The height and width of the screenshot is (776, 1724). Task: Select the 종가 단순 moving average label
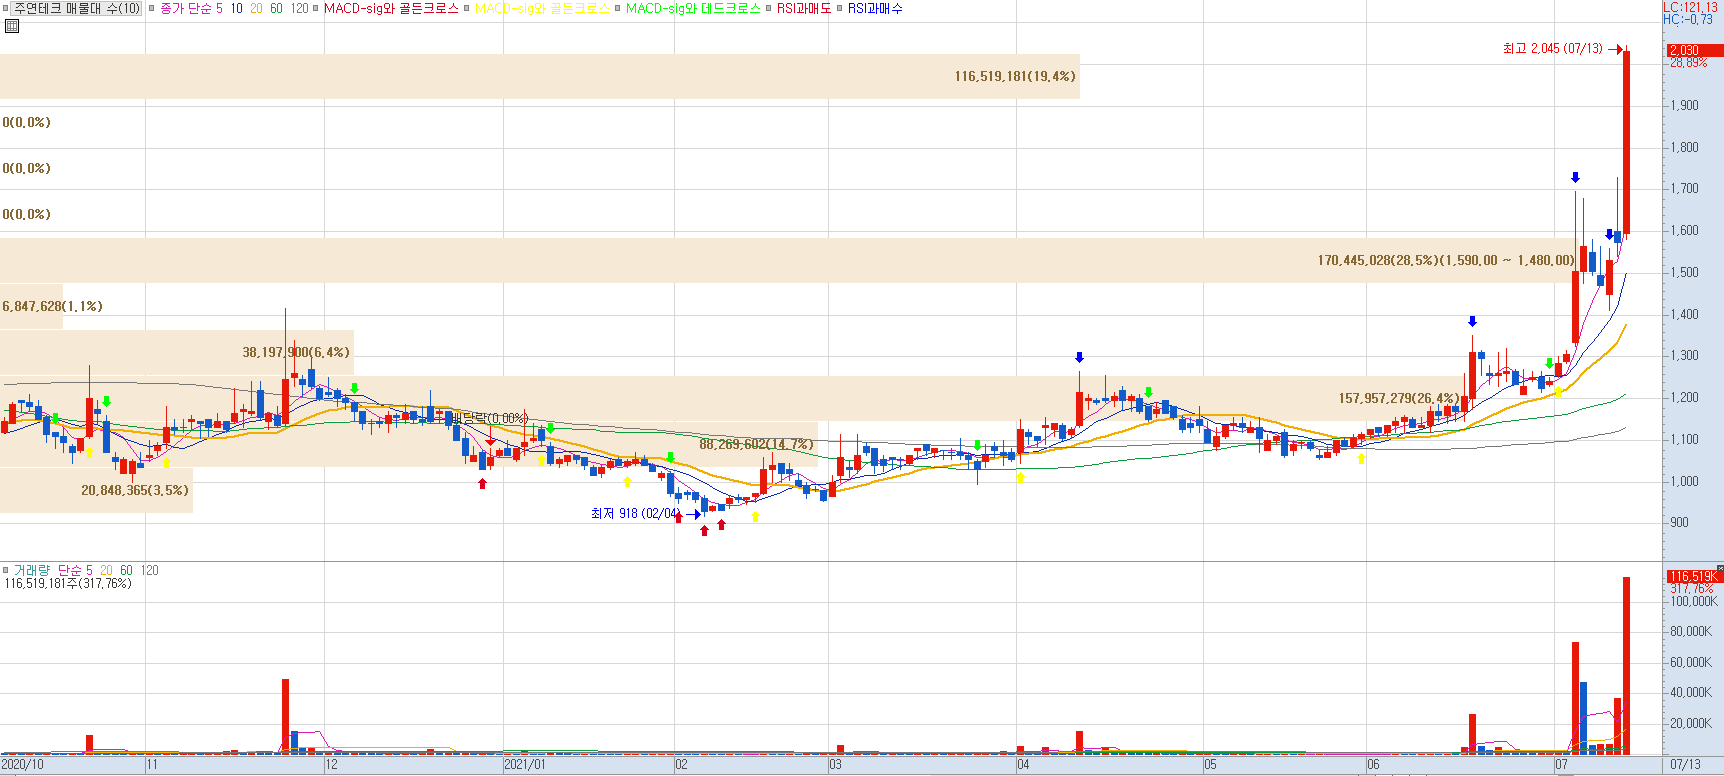coord(185,8)
